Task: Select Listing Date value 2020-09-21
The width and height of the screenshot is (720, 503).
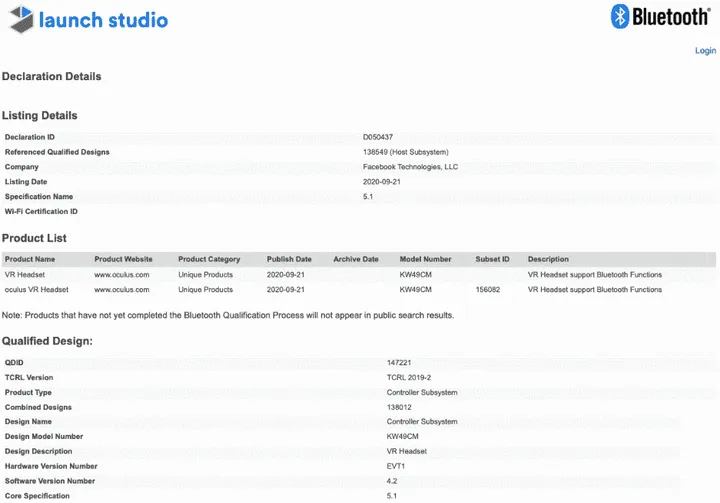Action: (382, 182)
